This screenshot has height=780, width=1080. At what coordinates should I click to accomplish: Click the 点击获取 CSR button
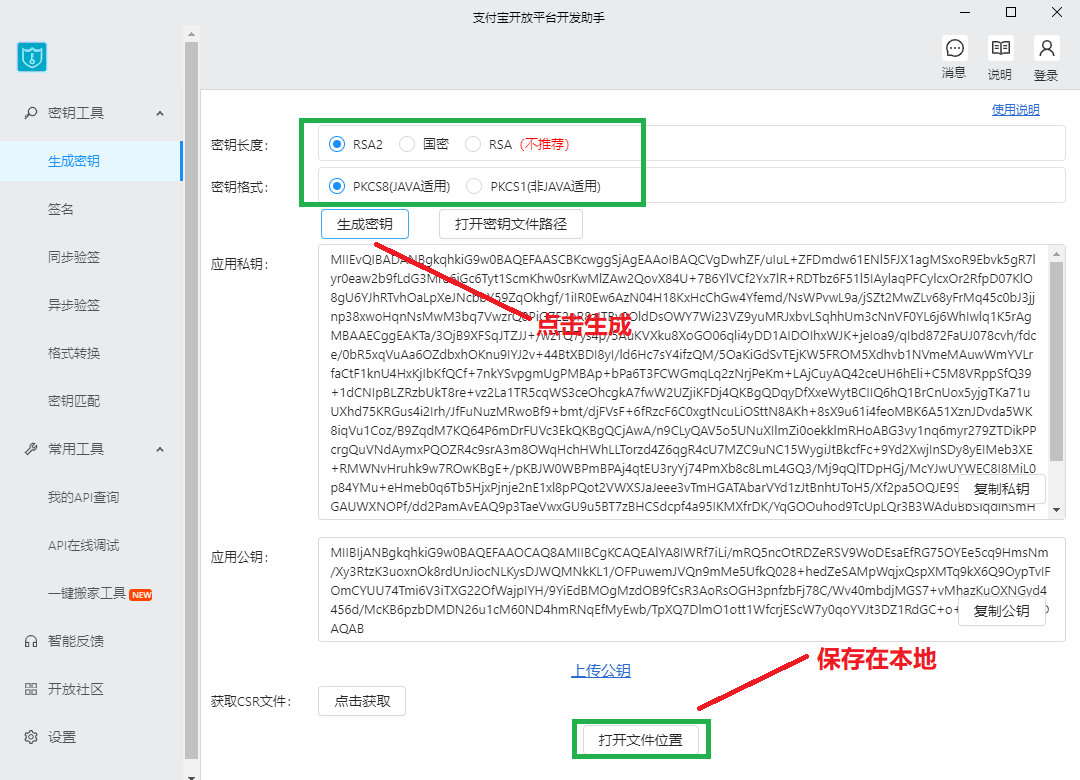362,701
